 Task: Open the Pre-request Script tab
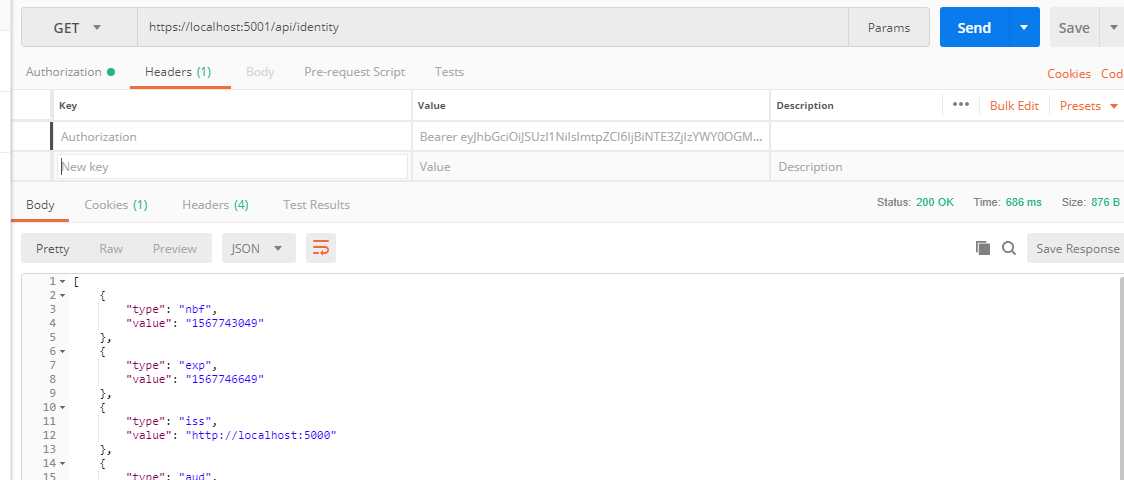pos(354,72)
